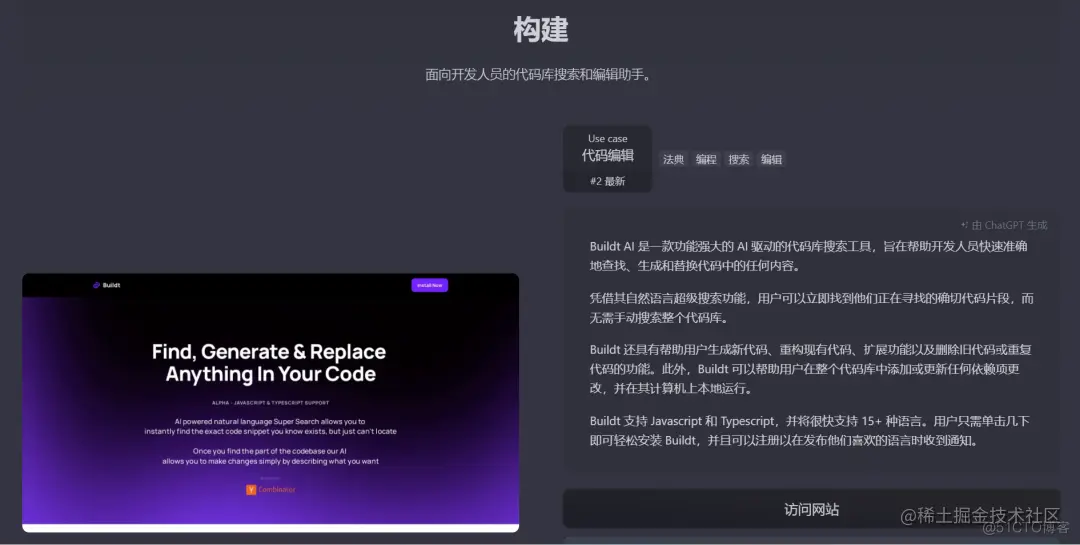Click the 访问网站 button
The height and width of the screenshot is (545, 1080).
point(811,509)
